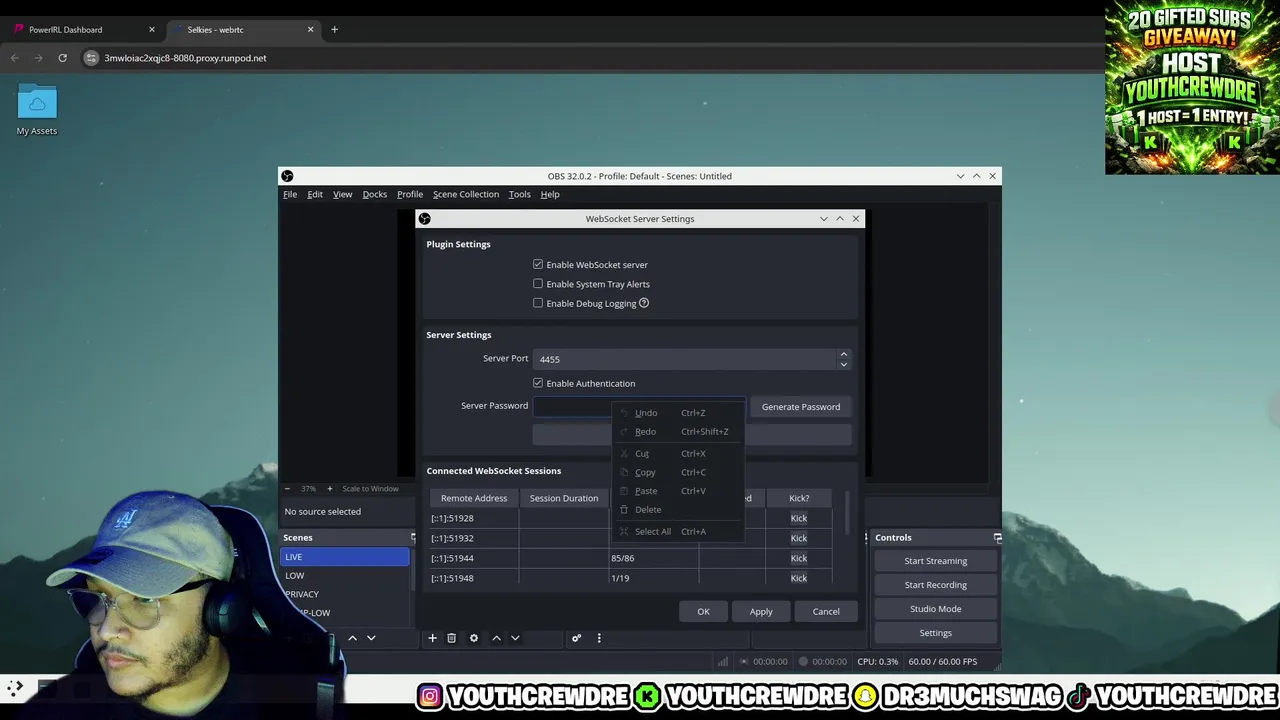Move scene down arrow in Scenes toolbar

[x=371, y=638]
